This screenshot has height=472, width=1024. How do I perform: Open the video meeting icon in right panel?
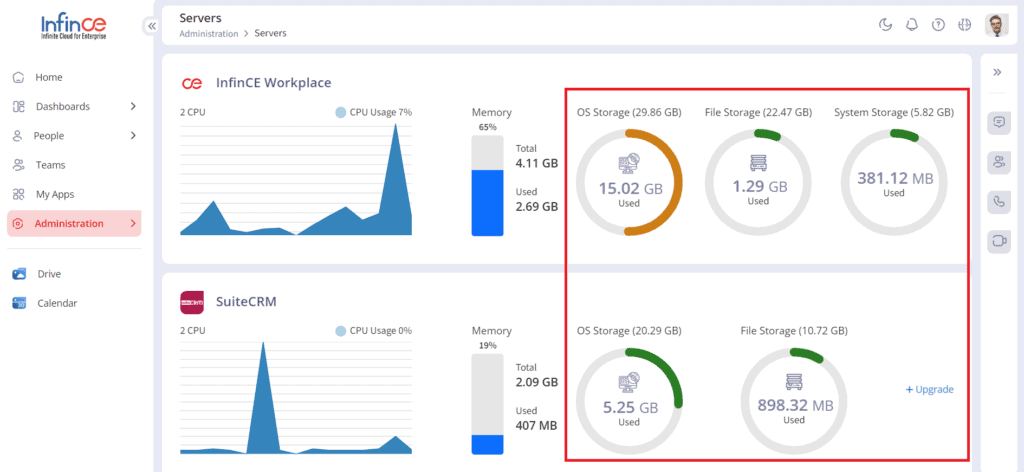coord(999,241)
